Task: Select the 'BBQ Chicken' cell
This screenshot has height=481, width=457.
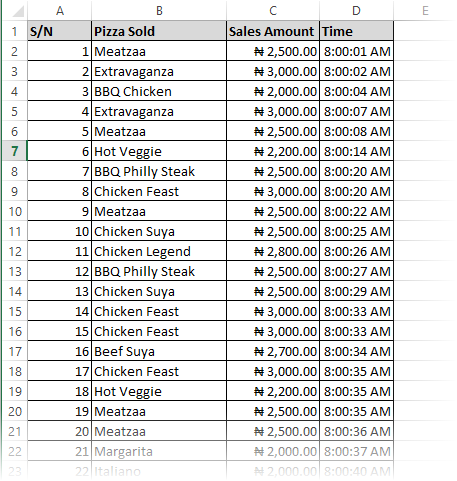Action: [x=159, y=91]
